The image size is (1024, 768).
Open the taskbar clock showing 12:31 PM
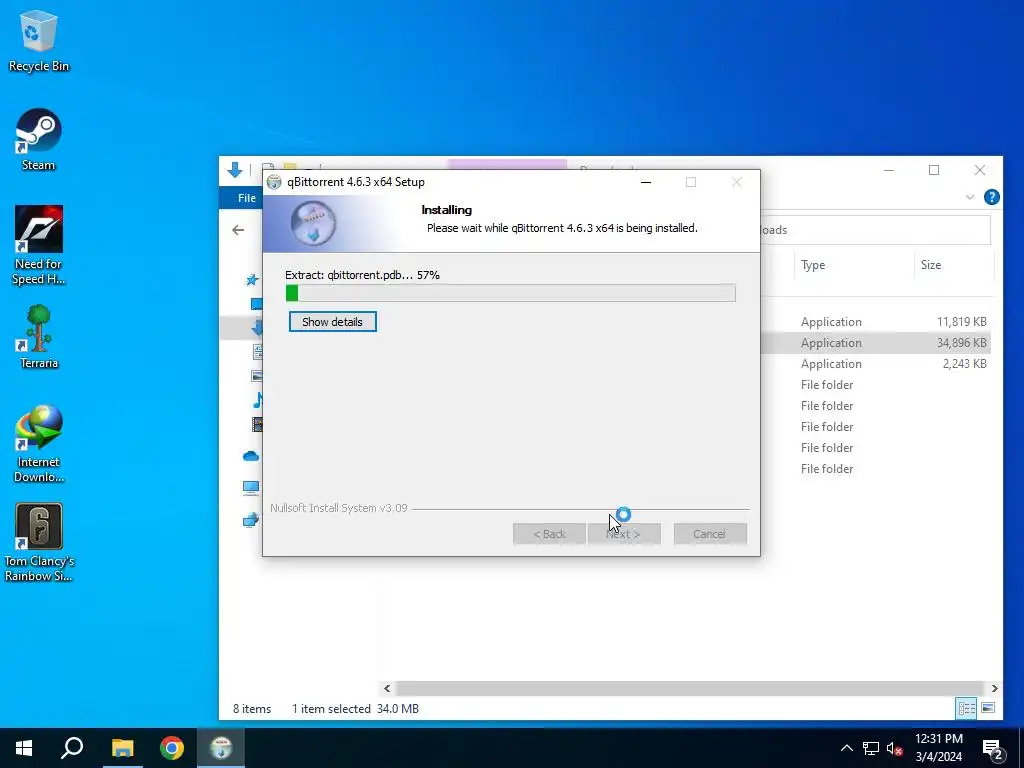tap(938, 748)
